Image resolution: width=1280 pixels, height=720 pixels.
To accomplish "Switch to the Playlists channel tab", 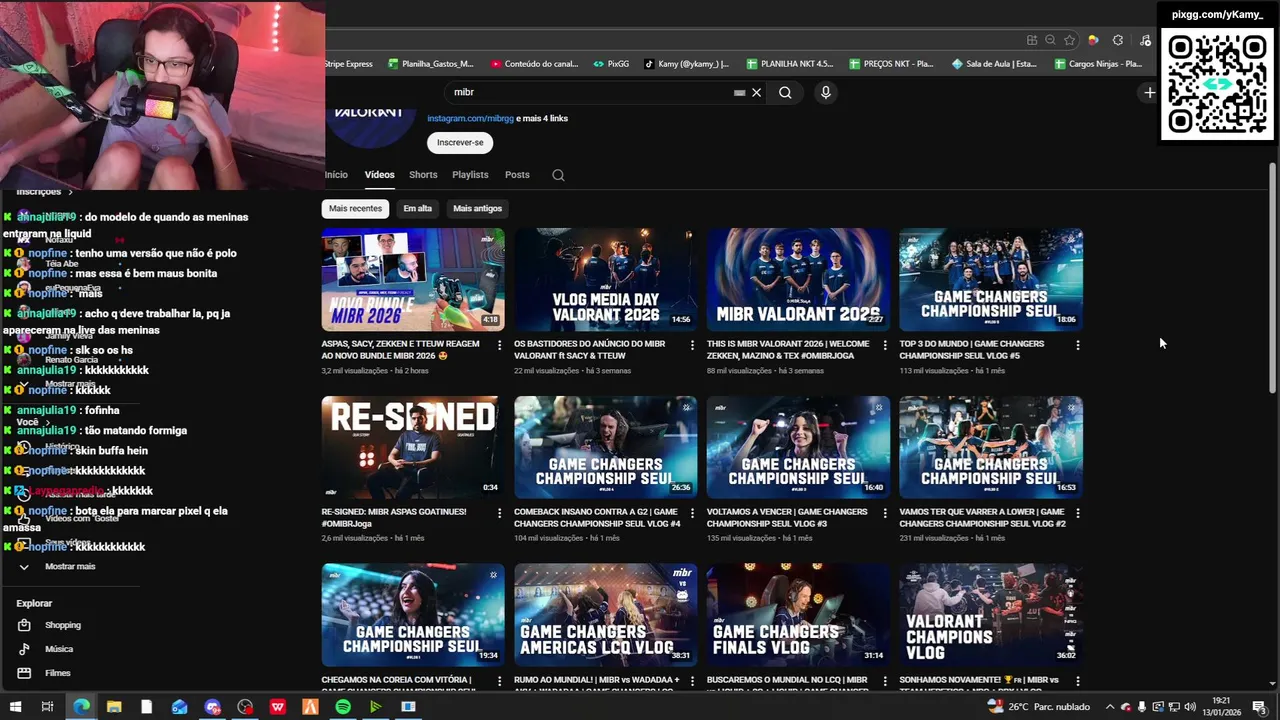I will (x=470, y=175).
